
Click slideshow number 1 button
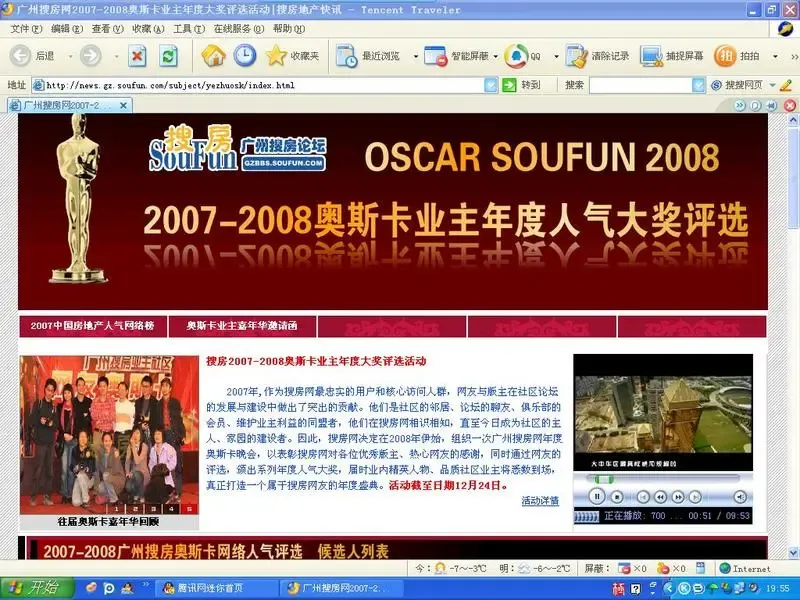tap(116, 509)
